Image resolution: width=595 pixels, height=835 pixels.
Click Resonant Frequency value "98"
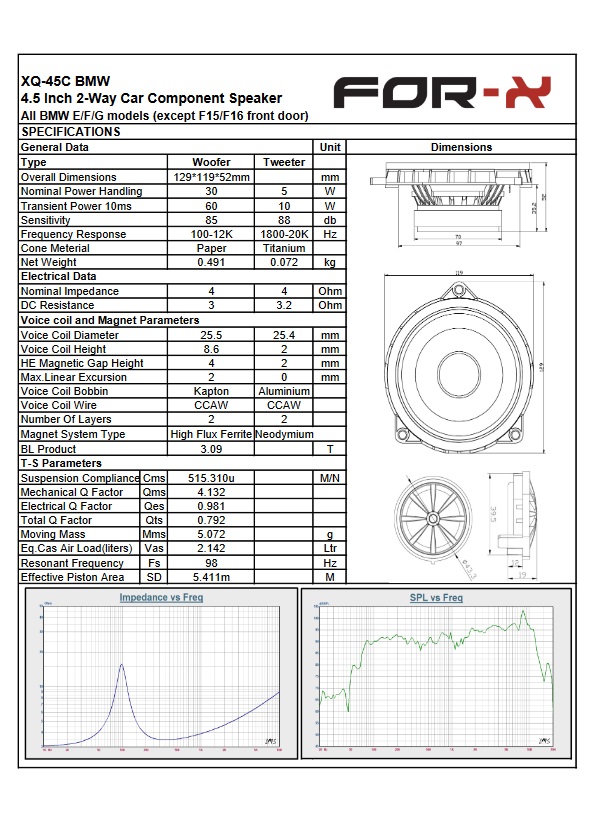tap(211, 563)
